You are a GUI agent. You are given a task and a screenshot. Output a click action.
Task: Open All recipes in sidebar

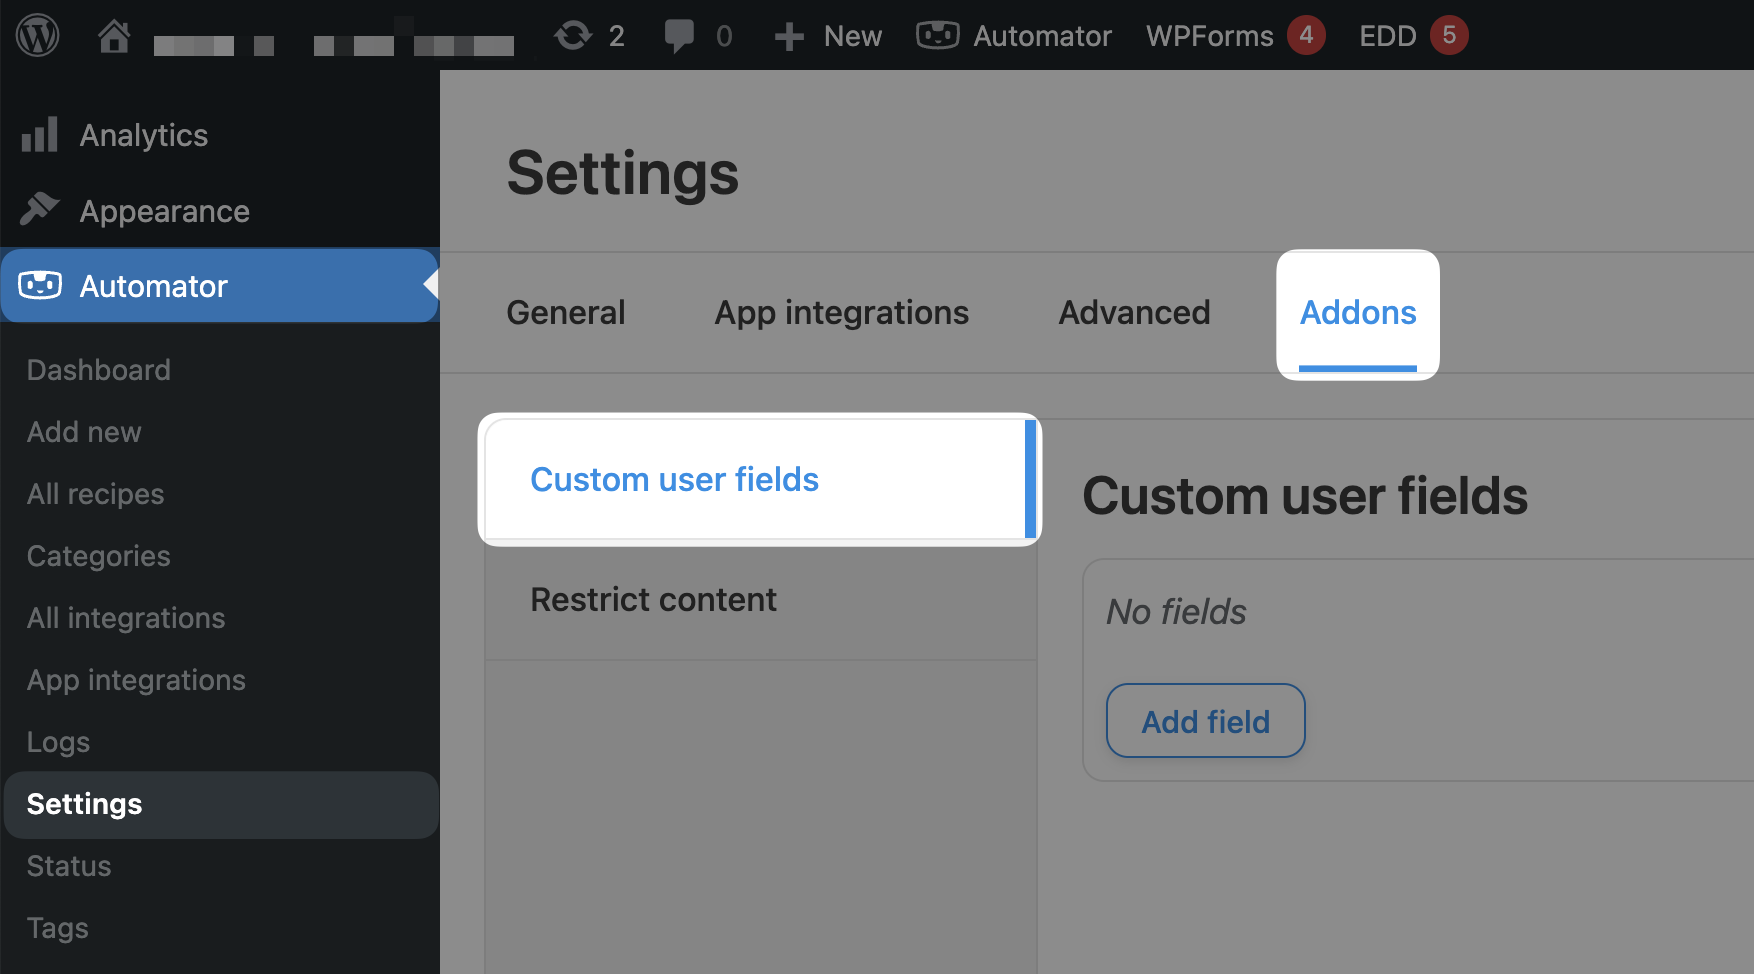pyautogui.click(x=95, y=494)
